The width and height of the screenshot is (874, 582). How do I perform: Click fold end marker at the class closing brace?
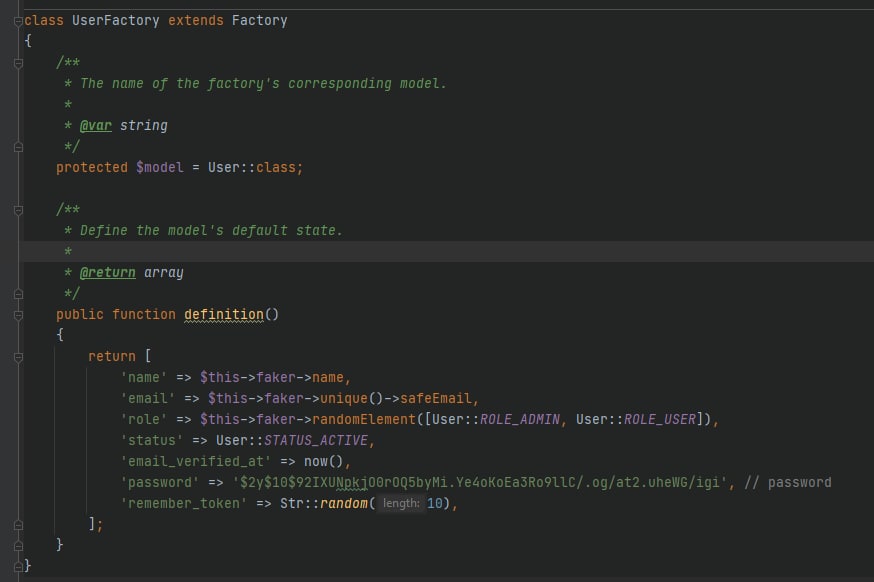[18, 566]
